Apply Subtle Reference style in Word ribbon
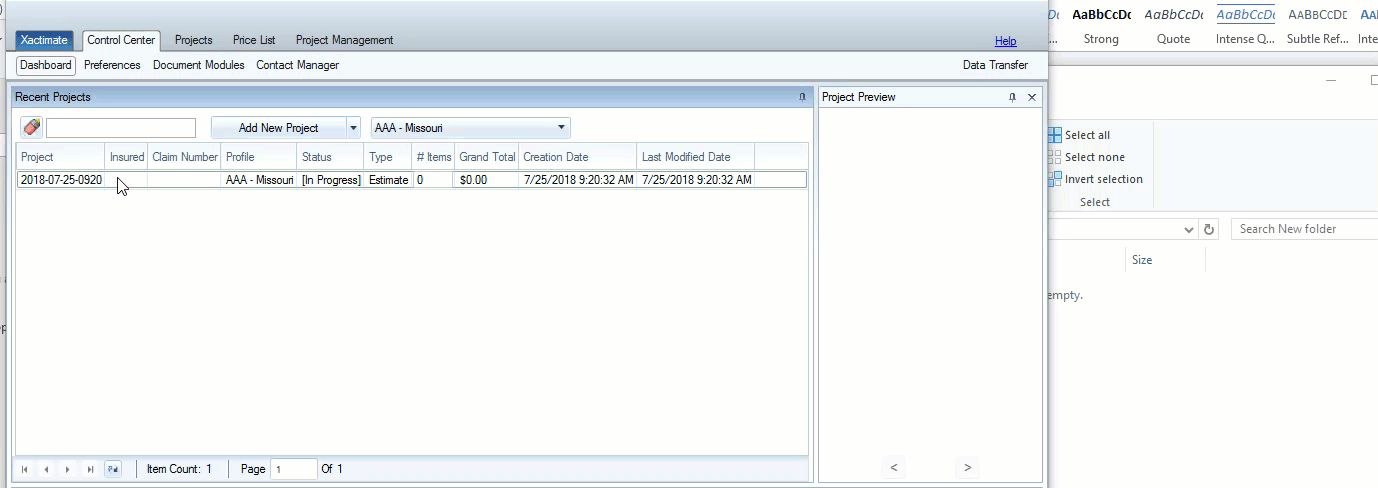 click(1317, 27)
